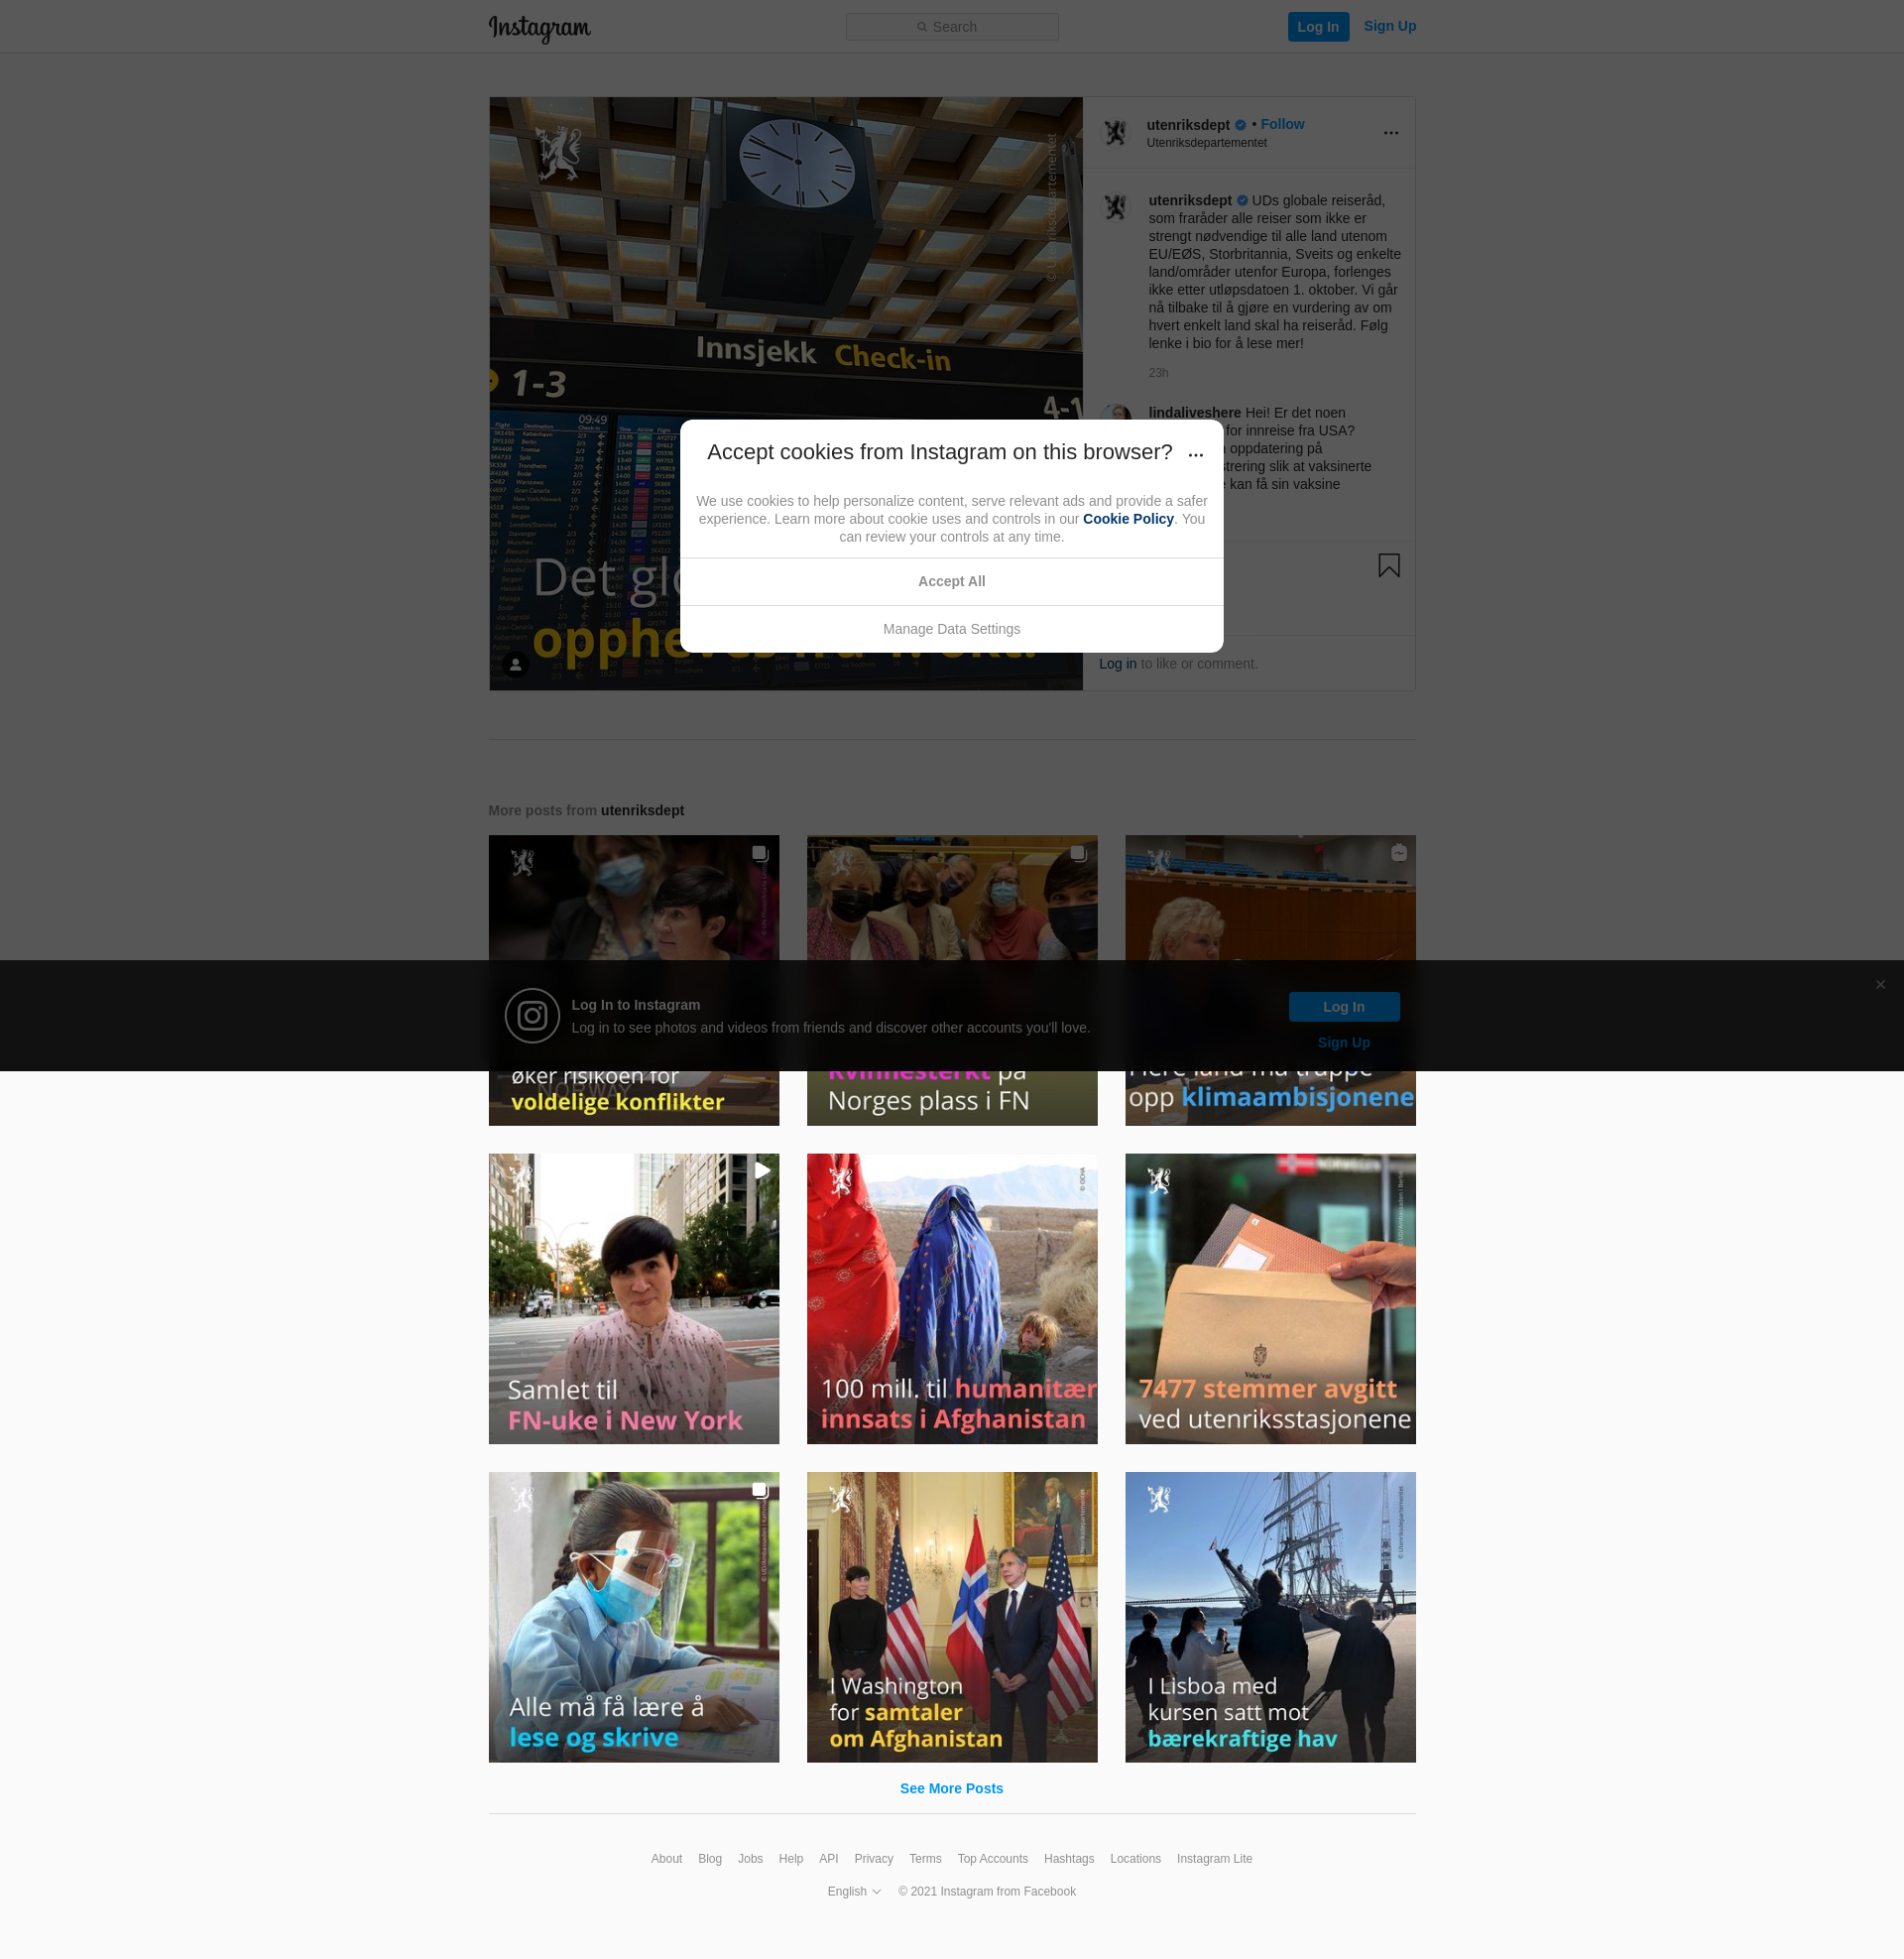Click the Sign Up link in header
The height and width of the screenshot is (1959, 1904).
[x=1389, y=26]
